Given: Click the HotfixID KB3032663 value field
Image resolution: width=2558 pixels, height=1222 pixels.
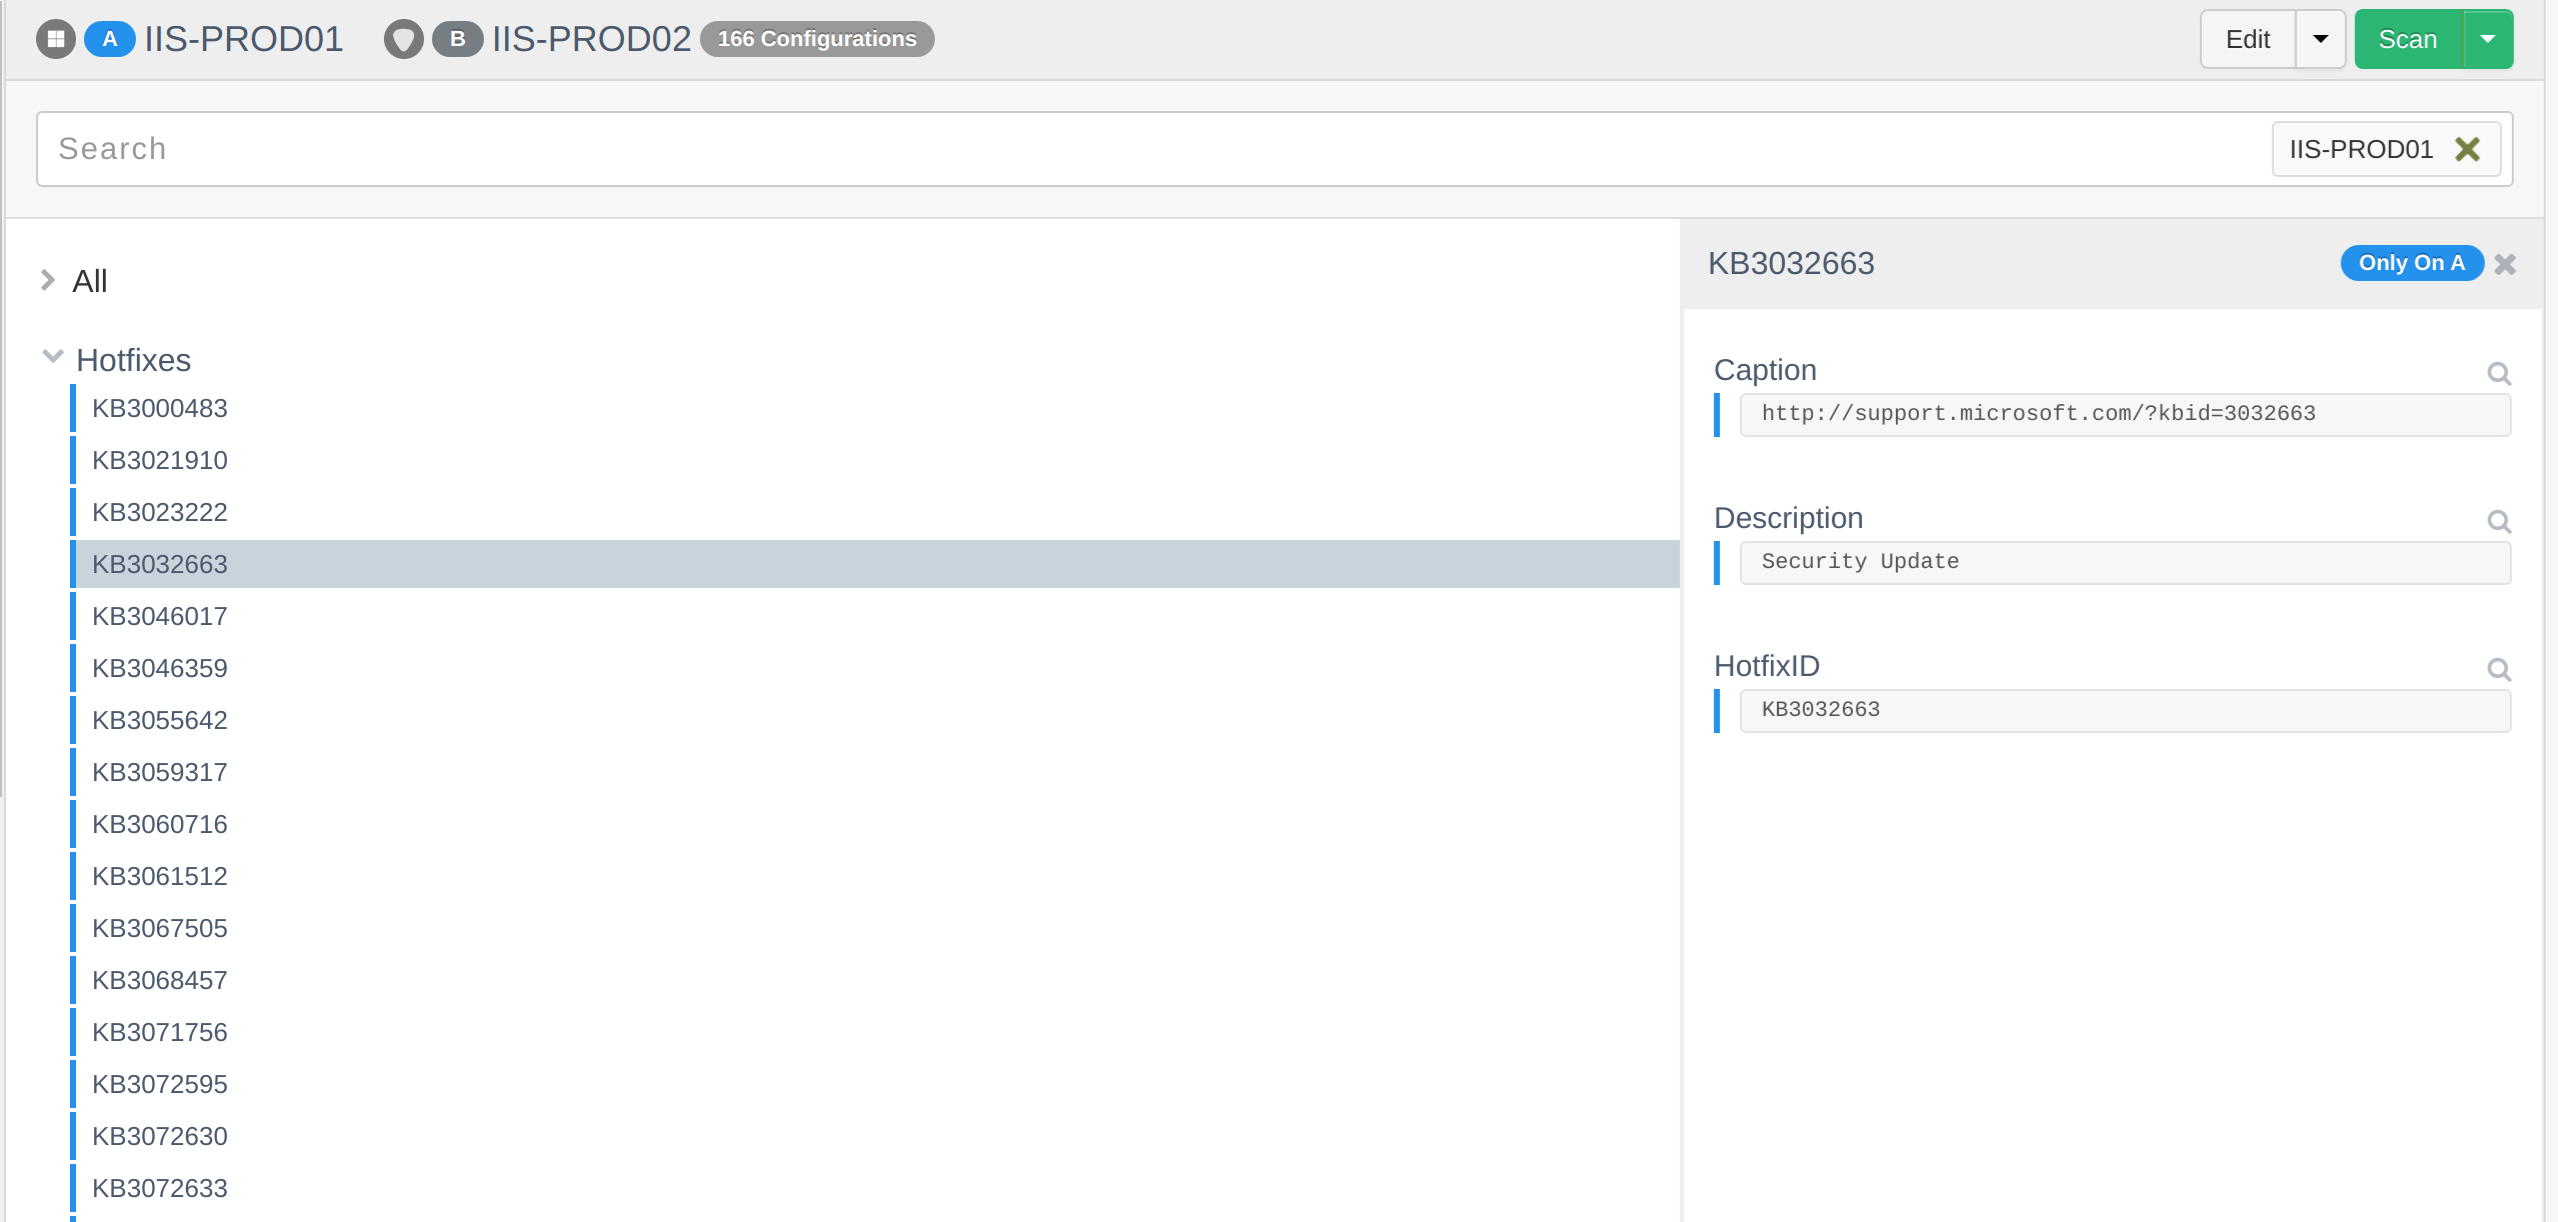Looking at the screenshot, I should pyautogui.click(x=2125, y=710).
